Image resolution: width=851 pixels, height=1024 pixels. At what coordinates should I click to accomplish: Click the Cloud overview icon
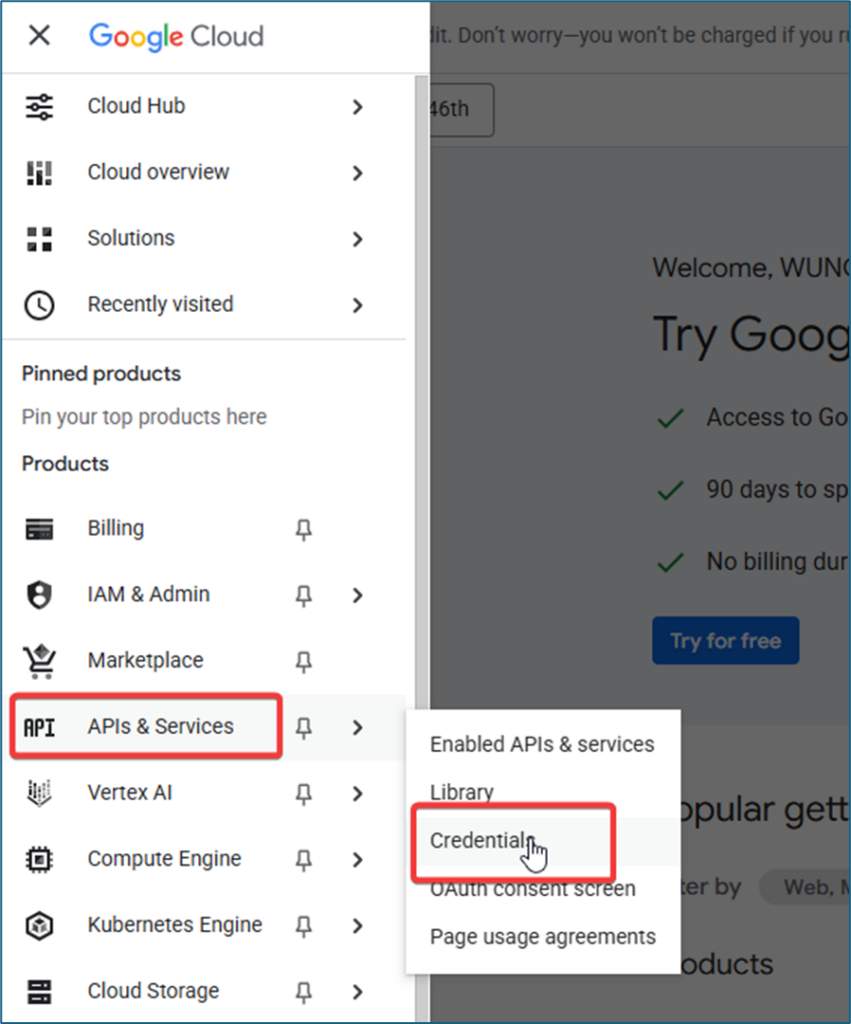[x=39, y=173]
